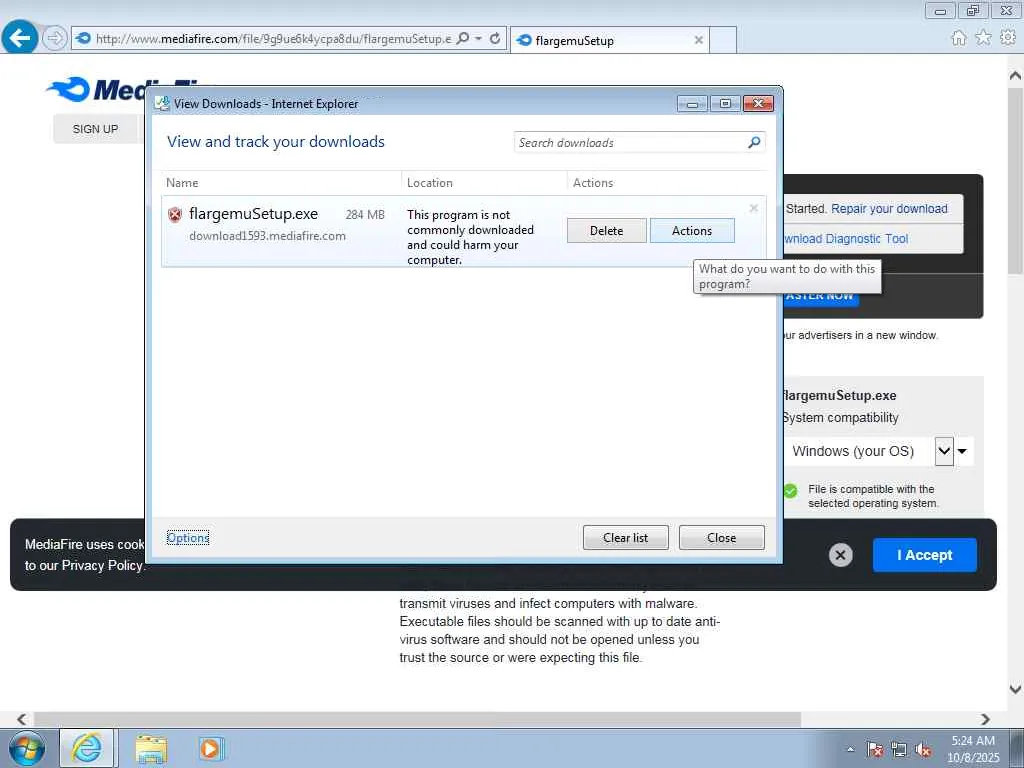1024x768 pixels.
Task: Open the Favorites star icon
Action: tap(983, 38)
